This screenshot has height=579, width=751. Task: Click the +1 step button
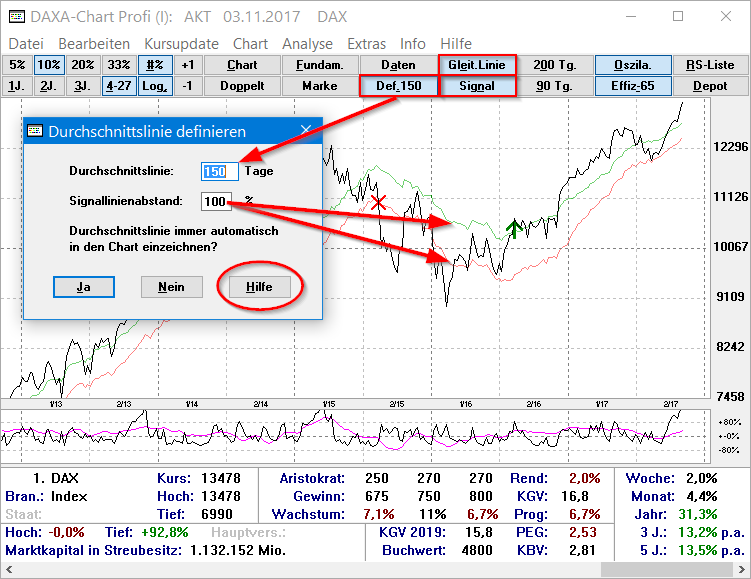[188, 65]
